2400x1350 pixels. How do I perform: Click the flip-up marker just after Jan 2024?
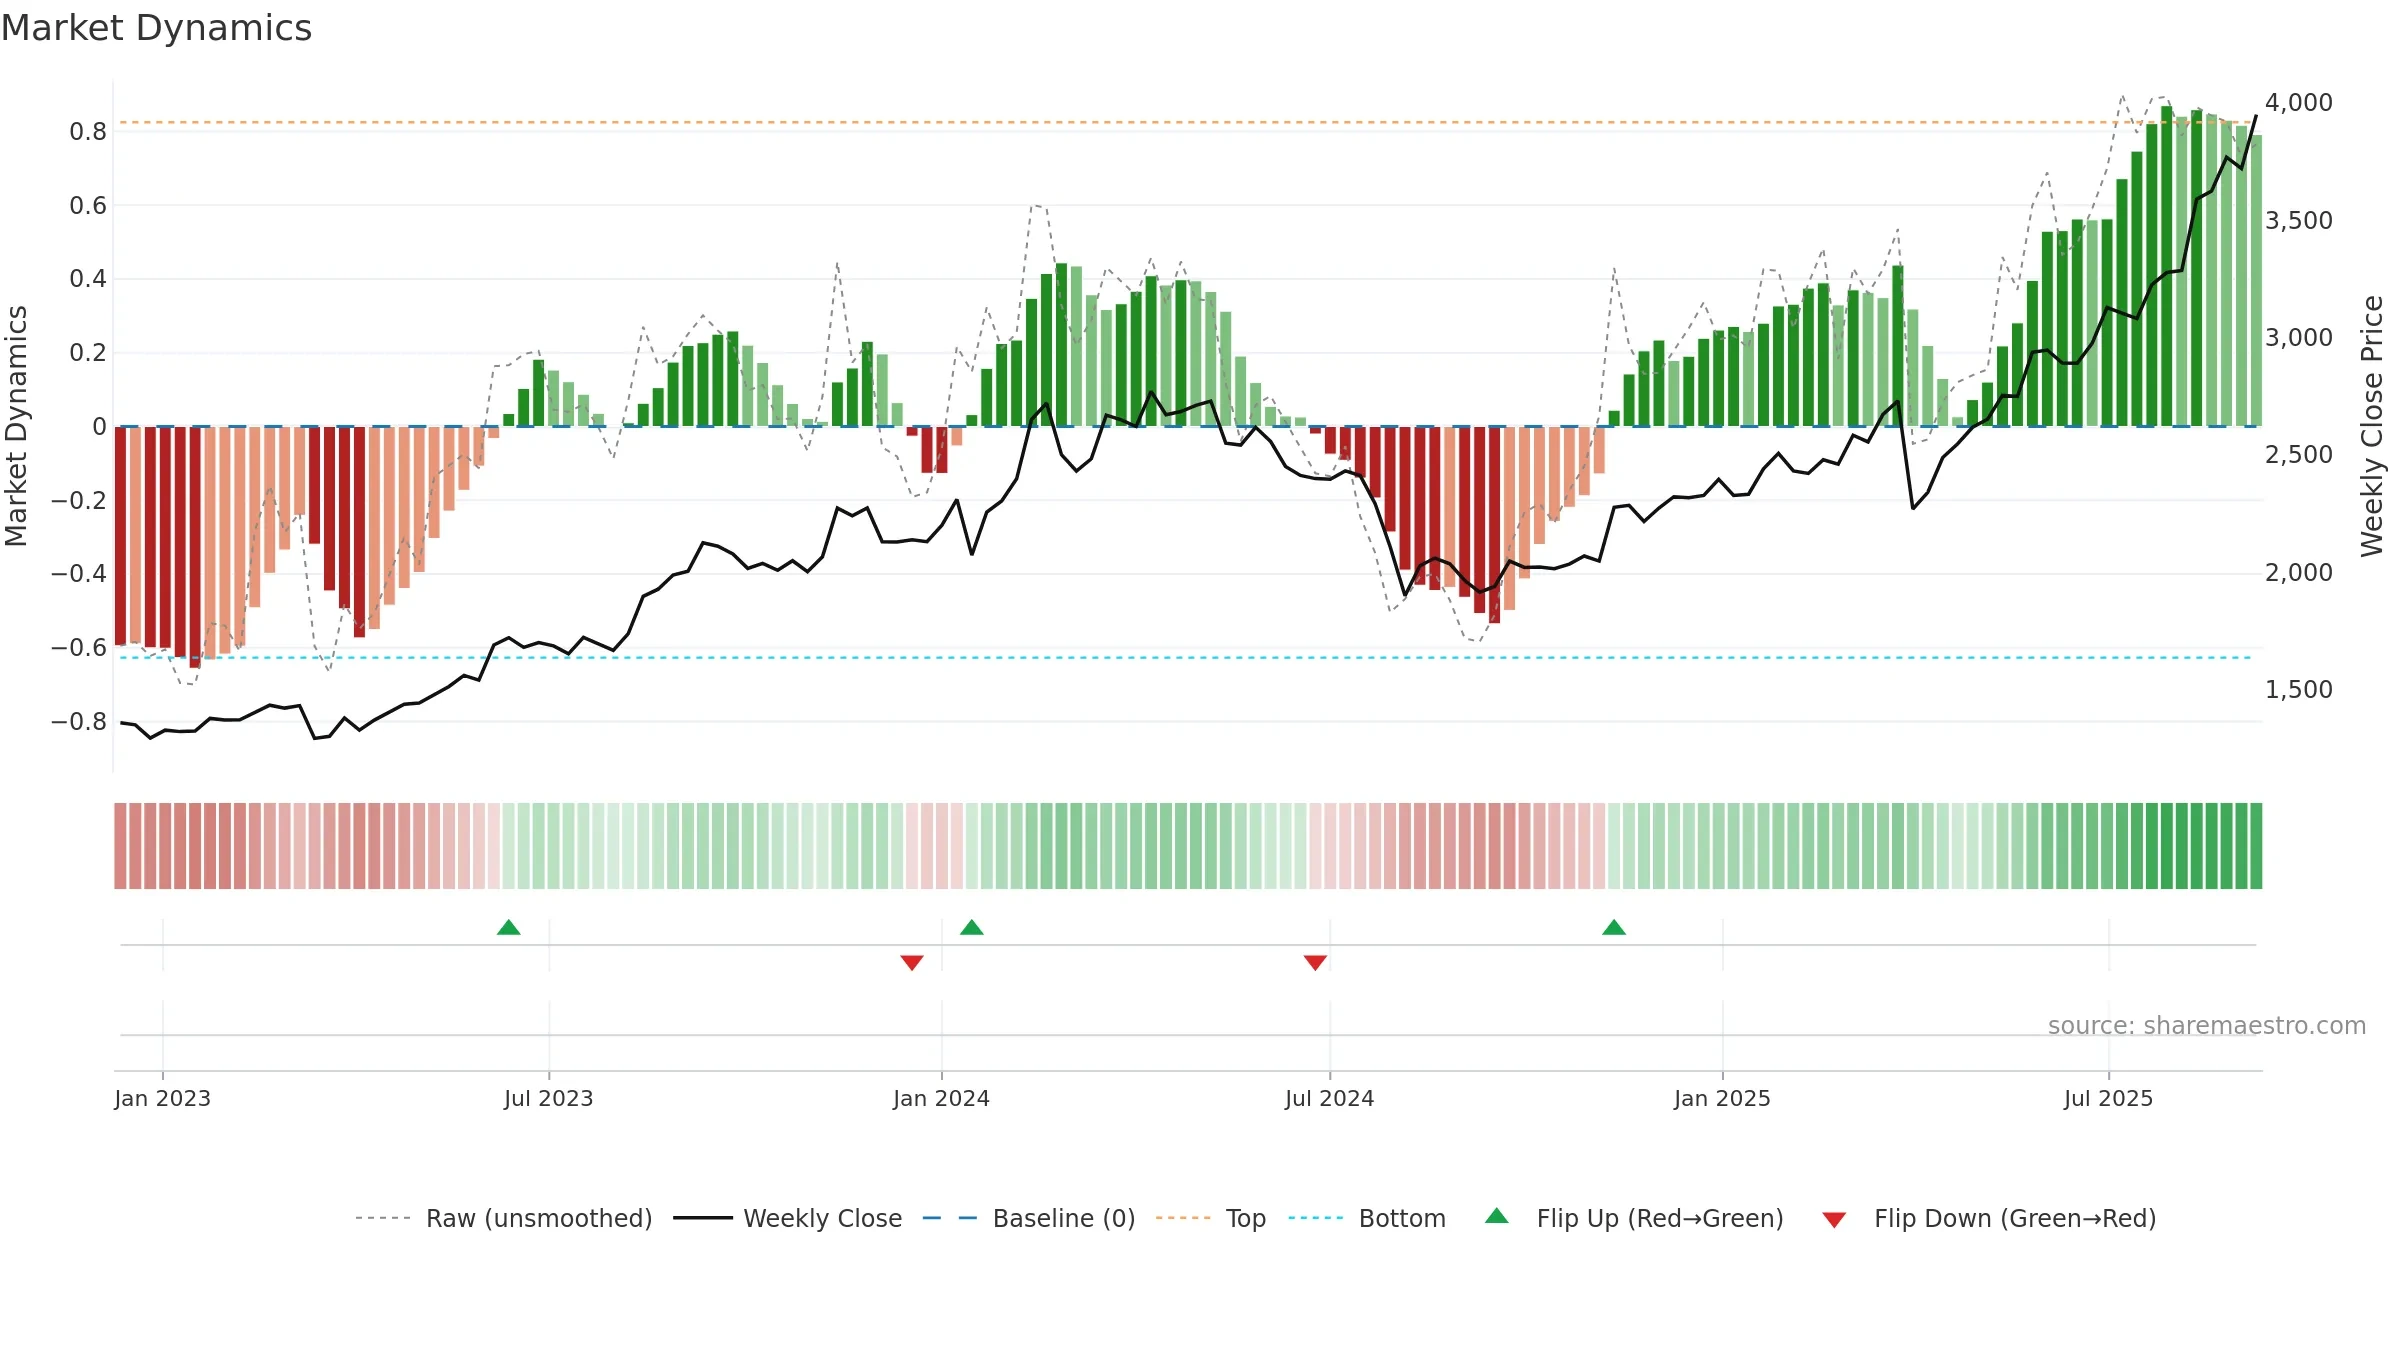[972, 927]
